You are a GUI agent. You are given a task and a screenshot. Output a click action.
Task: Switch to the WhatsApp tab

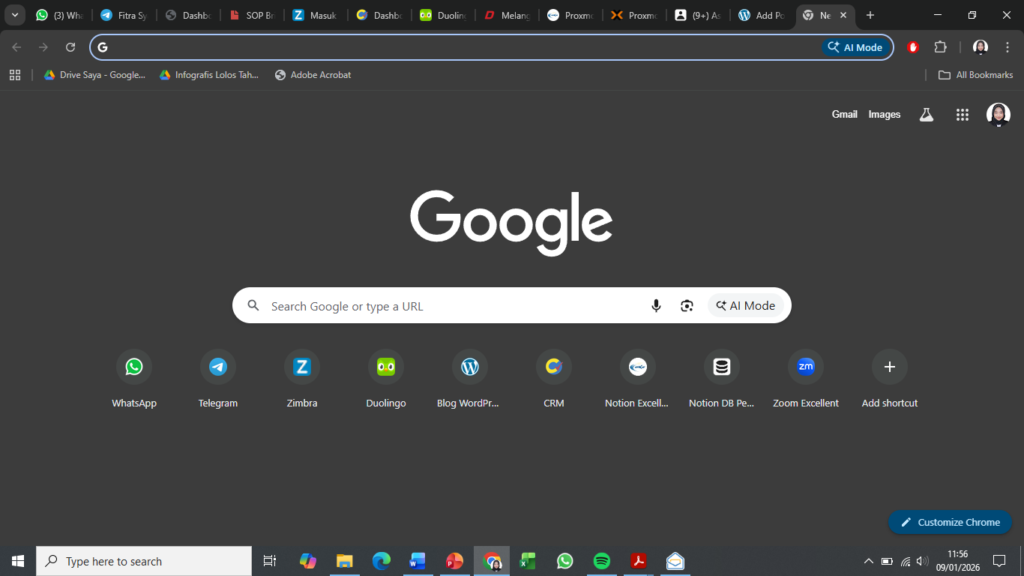click(x=59, y=15)
